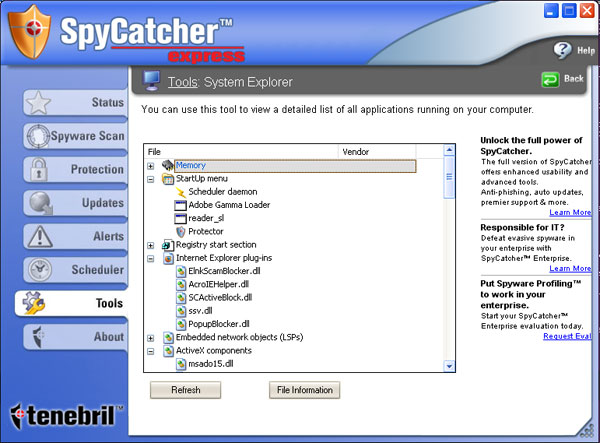Click the green Back arrow icon
Image resolution: width=600 pixels, height=443 pixels.
pos(550,80)
